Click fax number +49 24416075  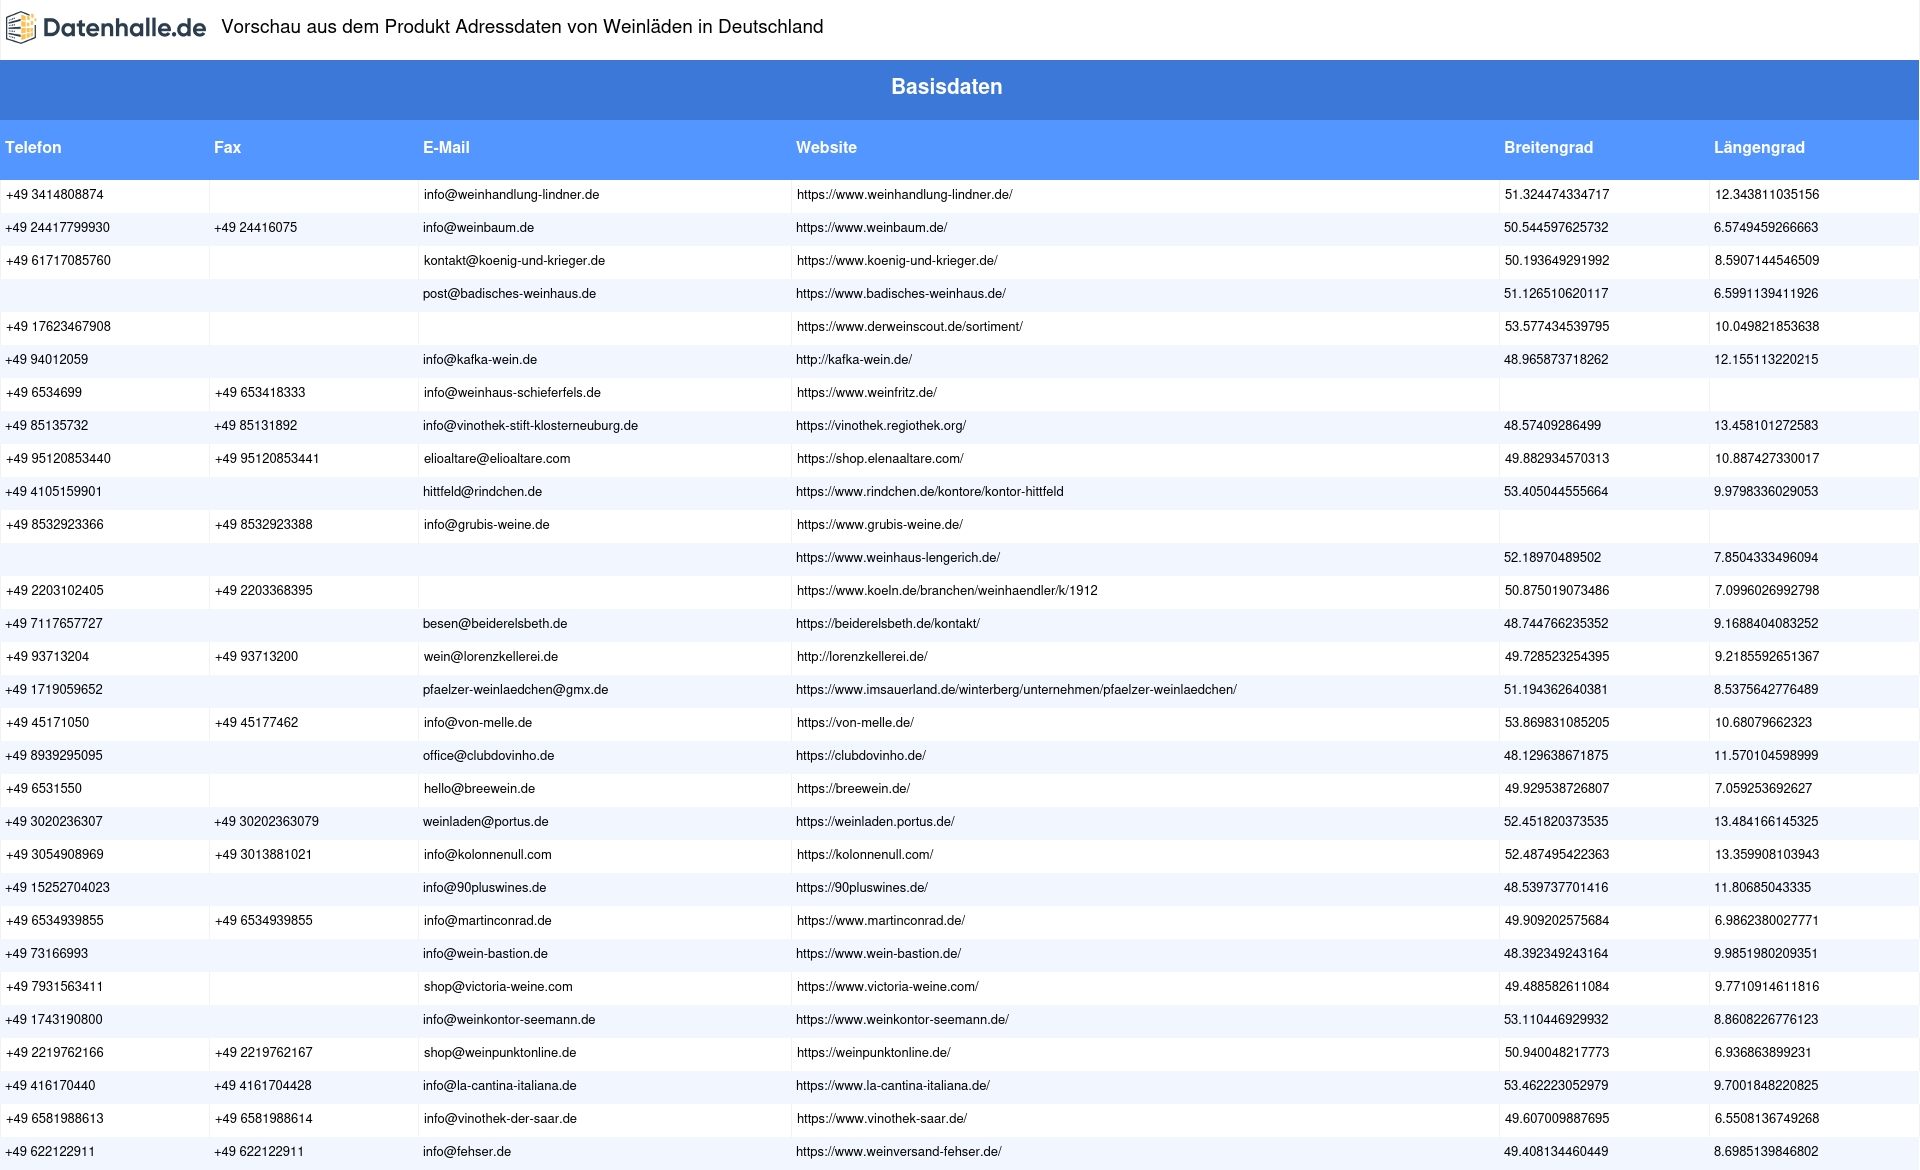tap(255, 228)
